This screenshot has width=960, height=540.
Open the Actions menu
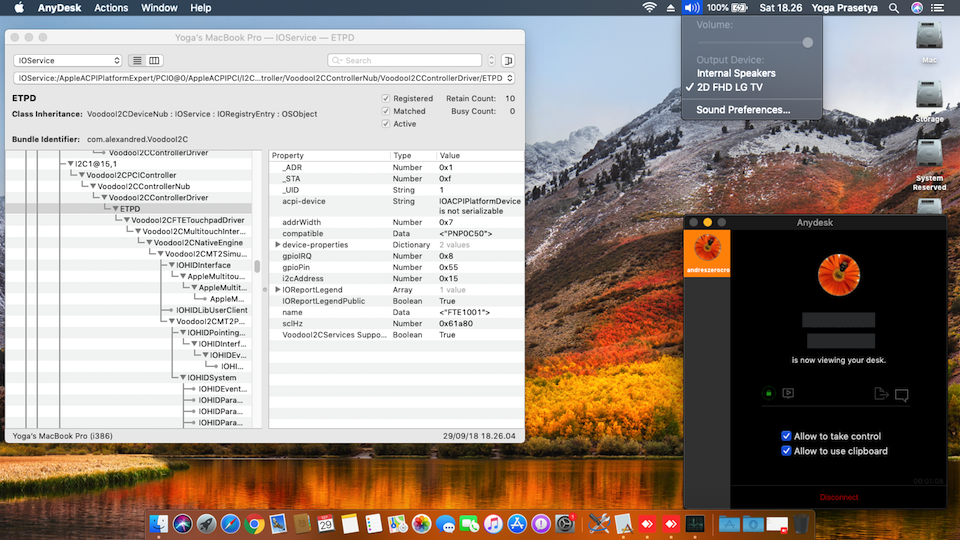(111, 8)
